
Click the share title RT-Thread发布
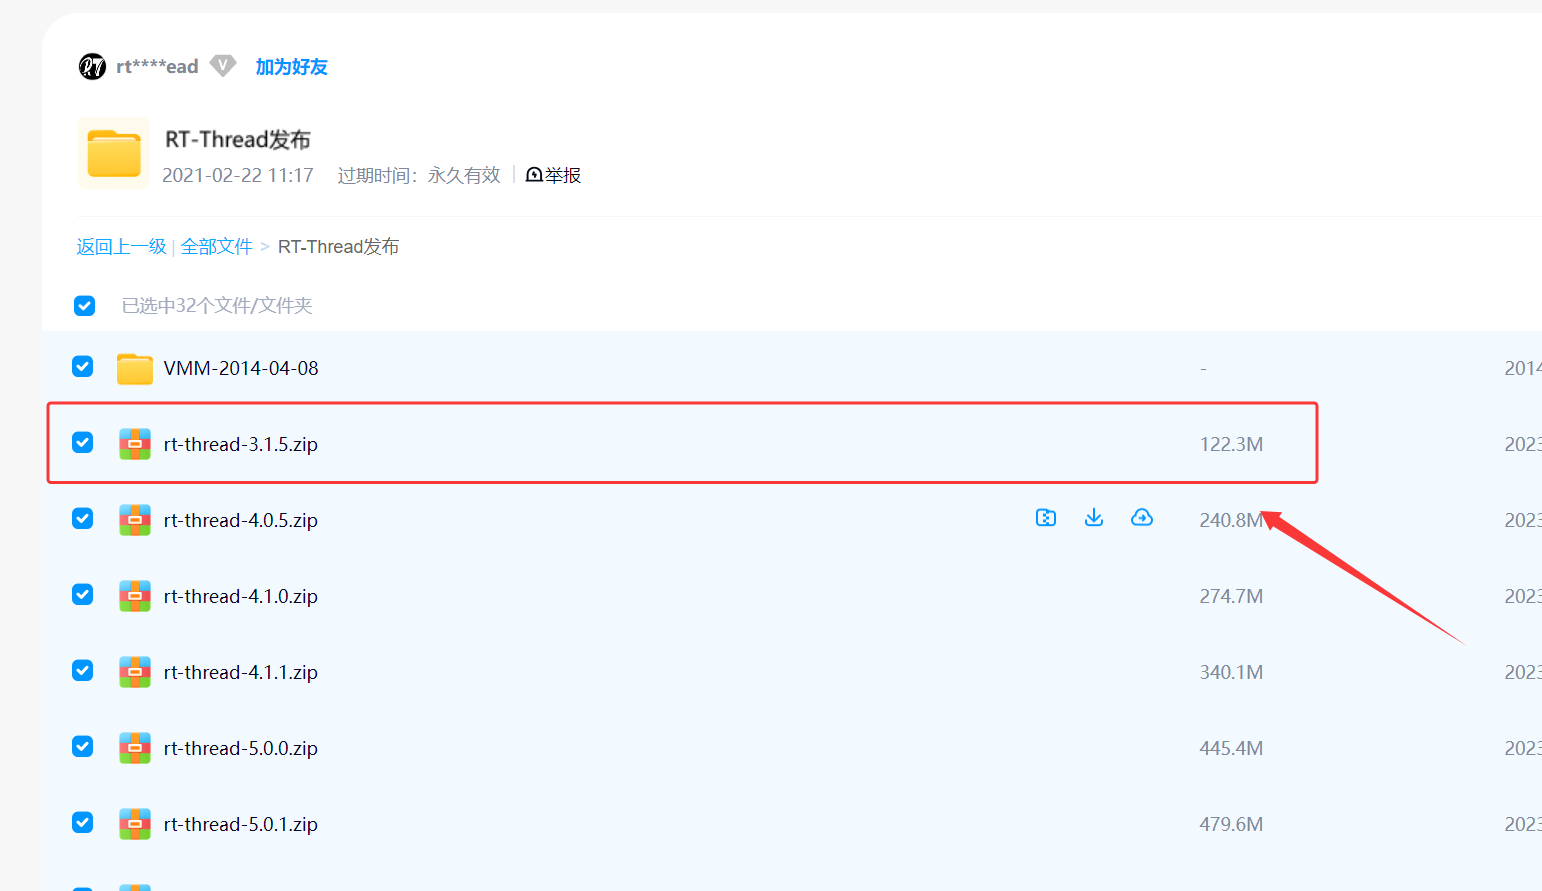(238, 139)
